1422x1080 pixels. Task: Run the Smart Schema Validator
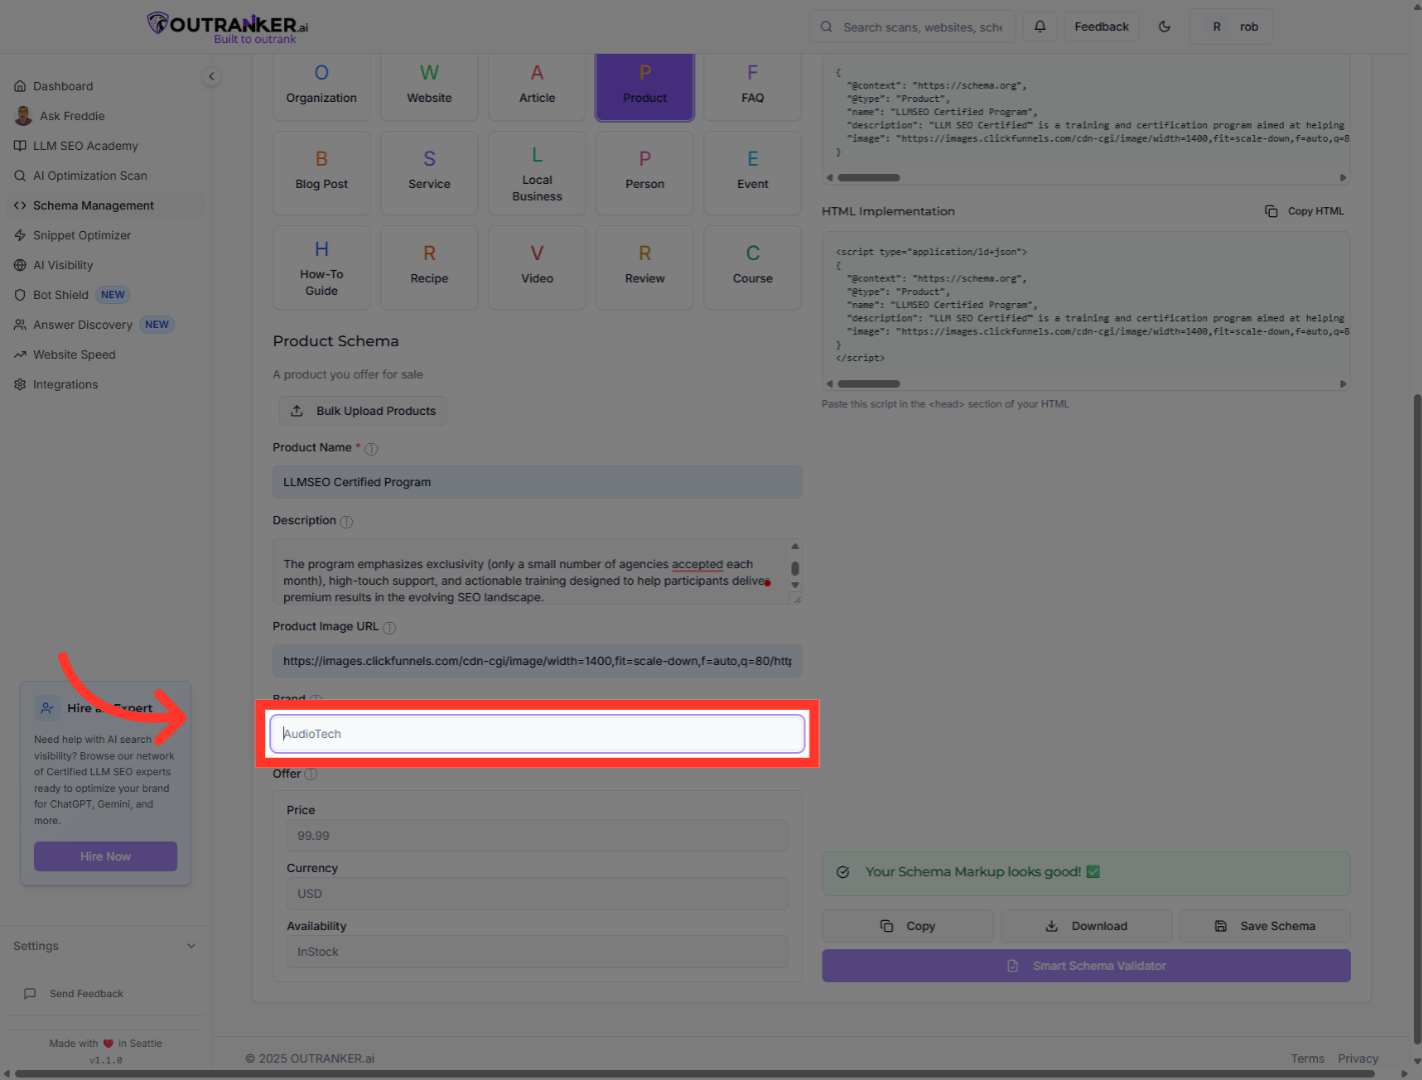1086,966
